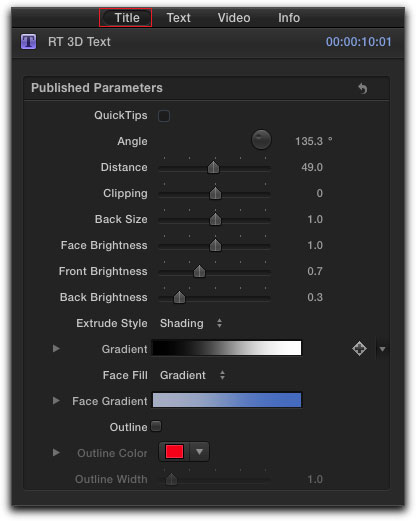Click the gradient onscreen control crosshair icon
The height and width of the screenshot is (521, 416).
pos(359,349)
